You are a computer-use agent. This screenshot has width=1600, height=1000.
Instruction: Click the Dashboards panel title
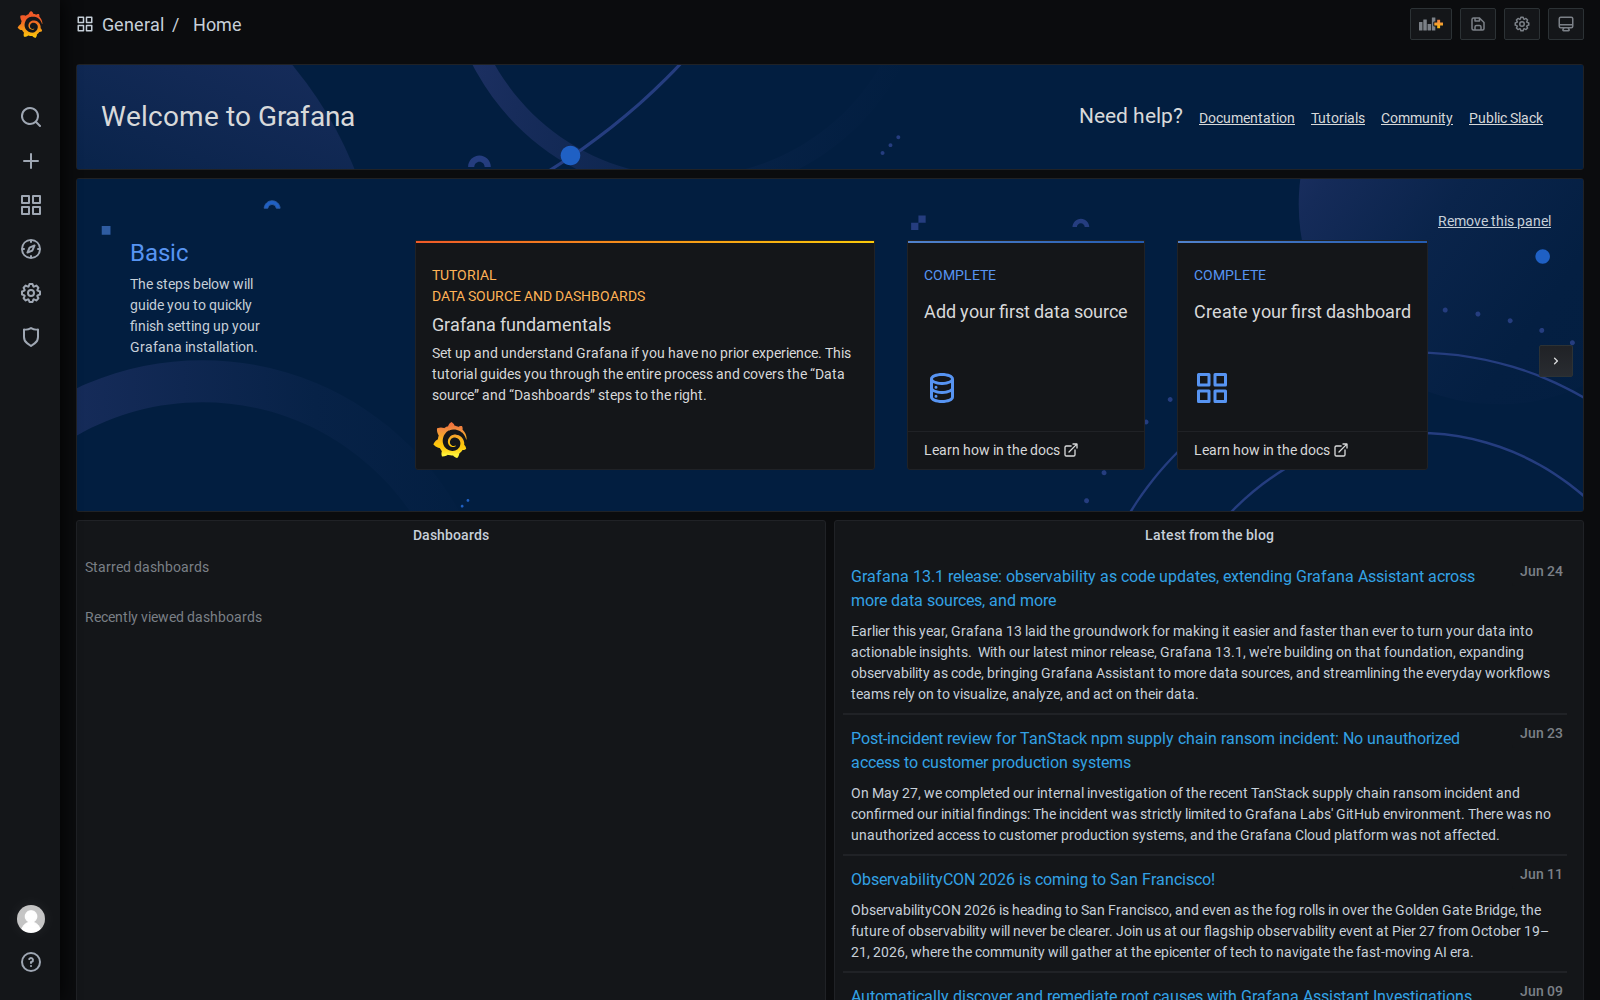(451, 535)
